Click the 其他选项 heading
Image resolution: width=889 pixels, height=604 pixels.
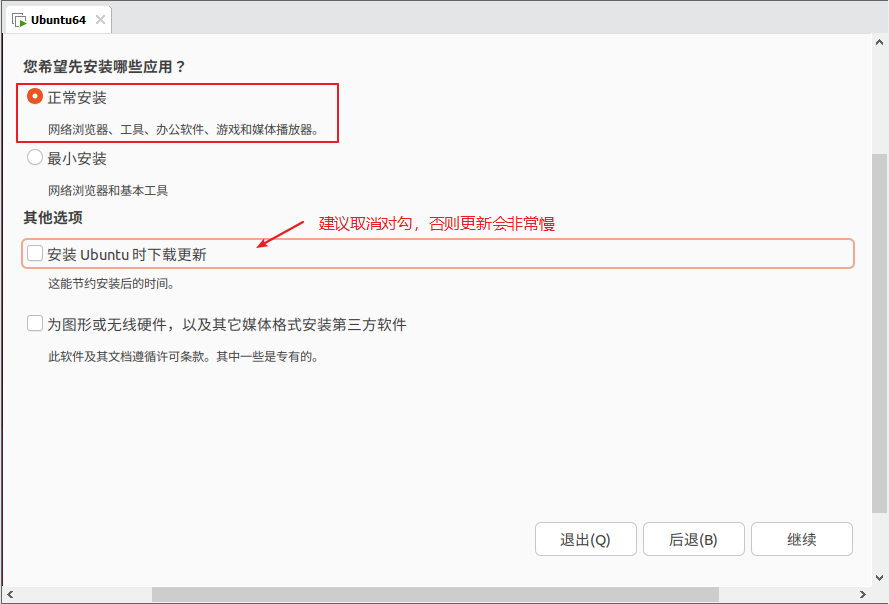coord(53,217)
